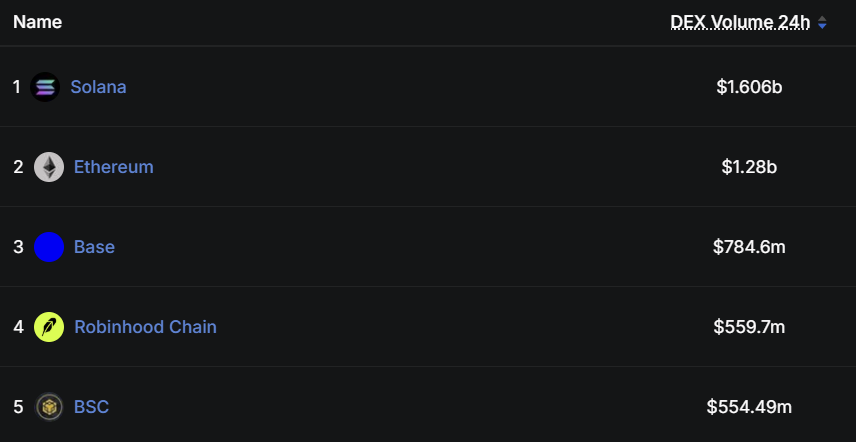Click the Ethereum diamond logo icon
856x442 pixels.
(49, 167)
